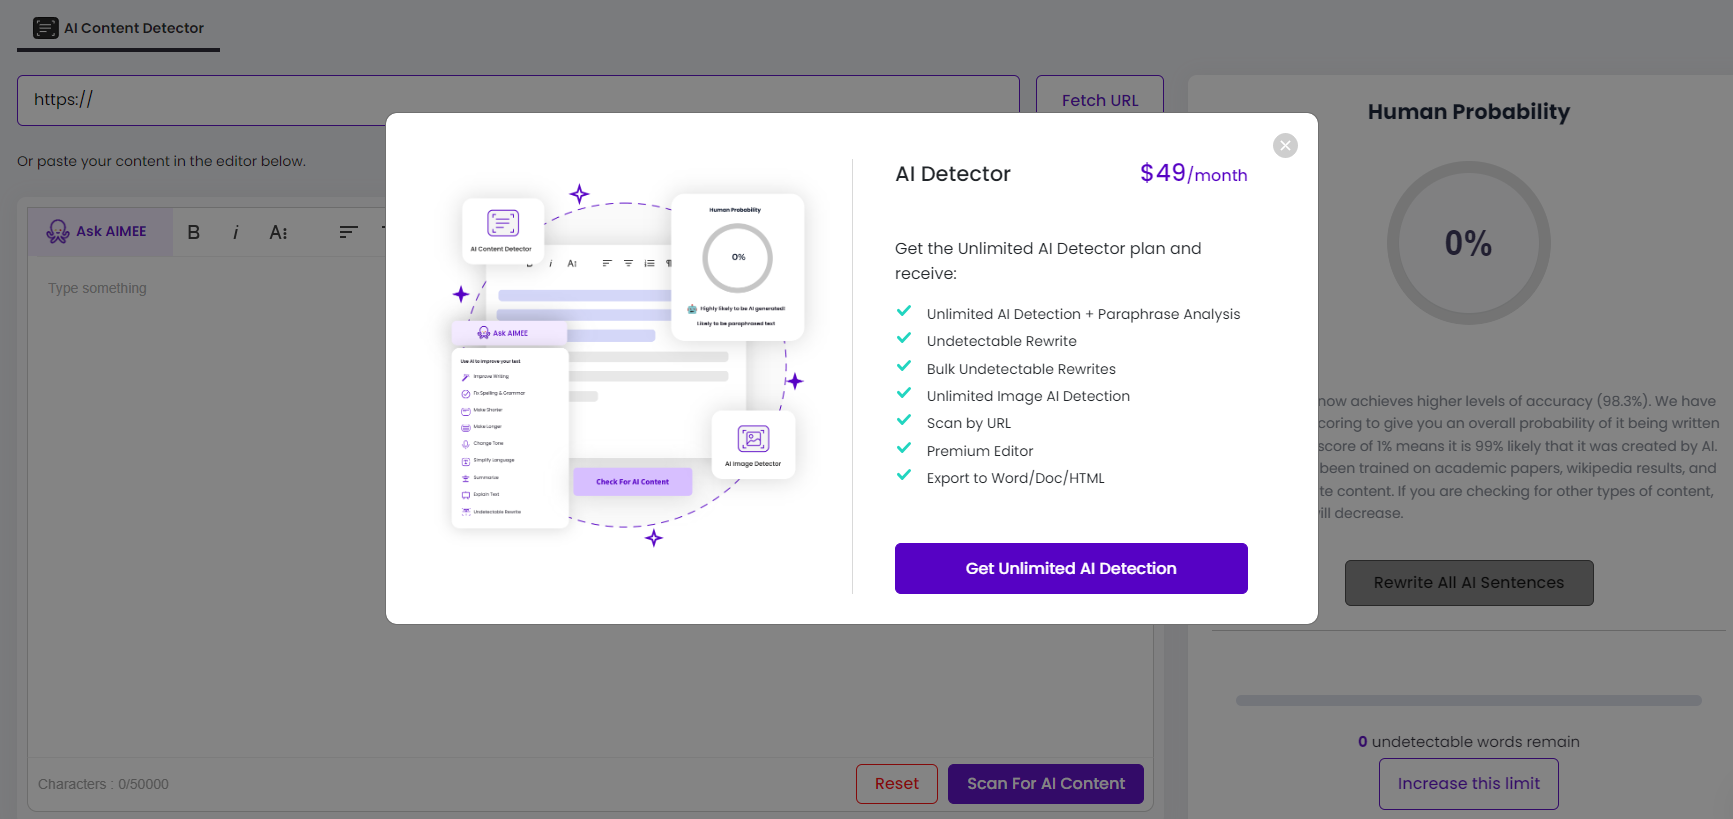Apply italic formatting in the editor toolbar
This screenshot has width=1733, height=819.
[x=236, y=232]
